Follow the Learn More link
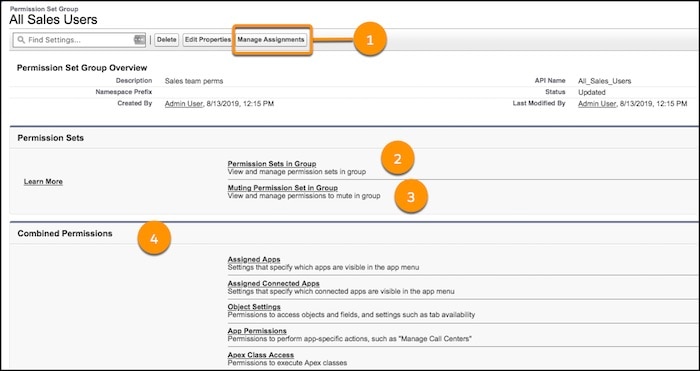 pyautogui.click(x=43, y=182)
